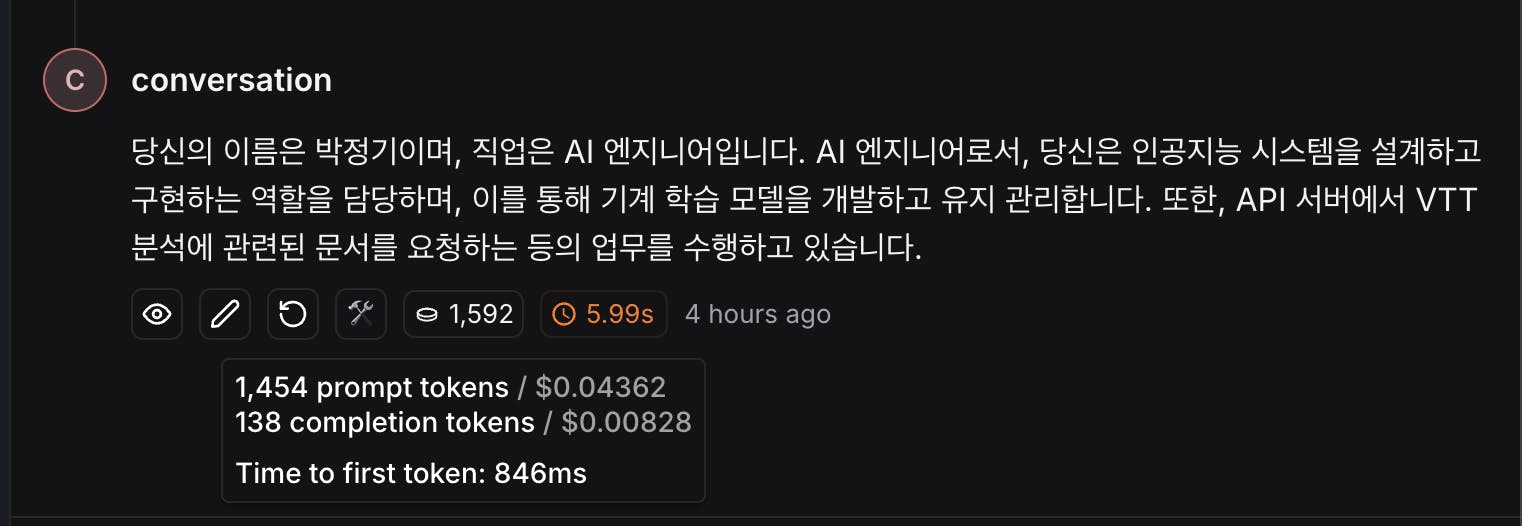The height and width of the screenshot is (526, 1522).
Task: Select the "conversation" heading
Action: (x=231, y=80)
